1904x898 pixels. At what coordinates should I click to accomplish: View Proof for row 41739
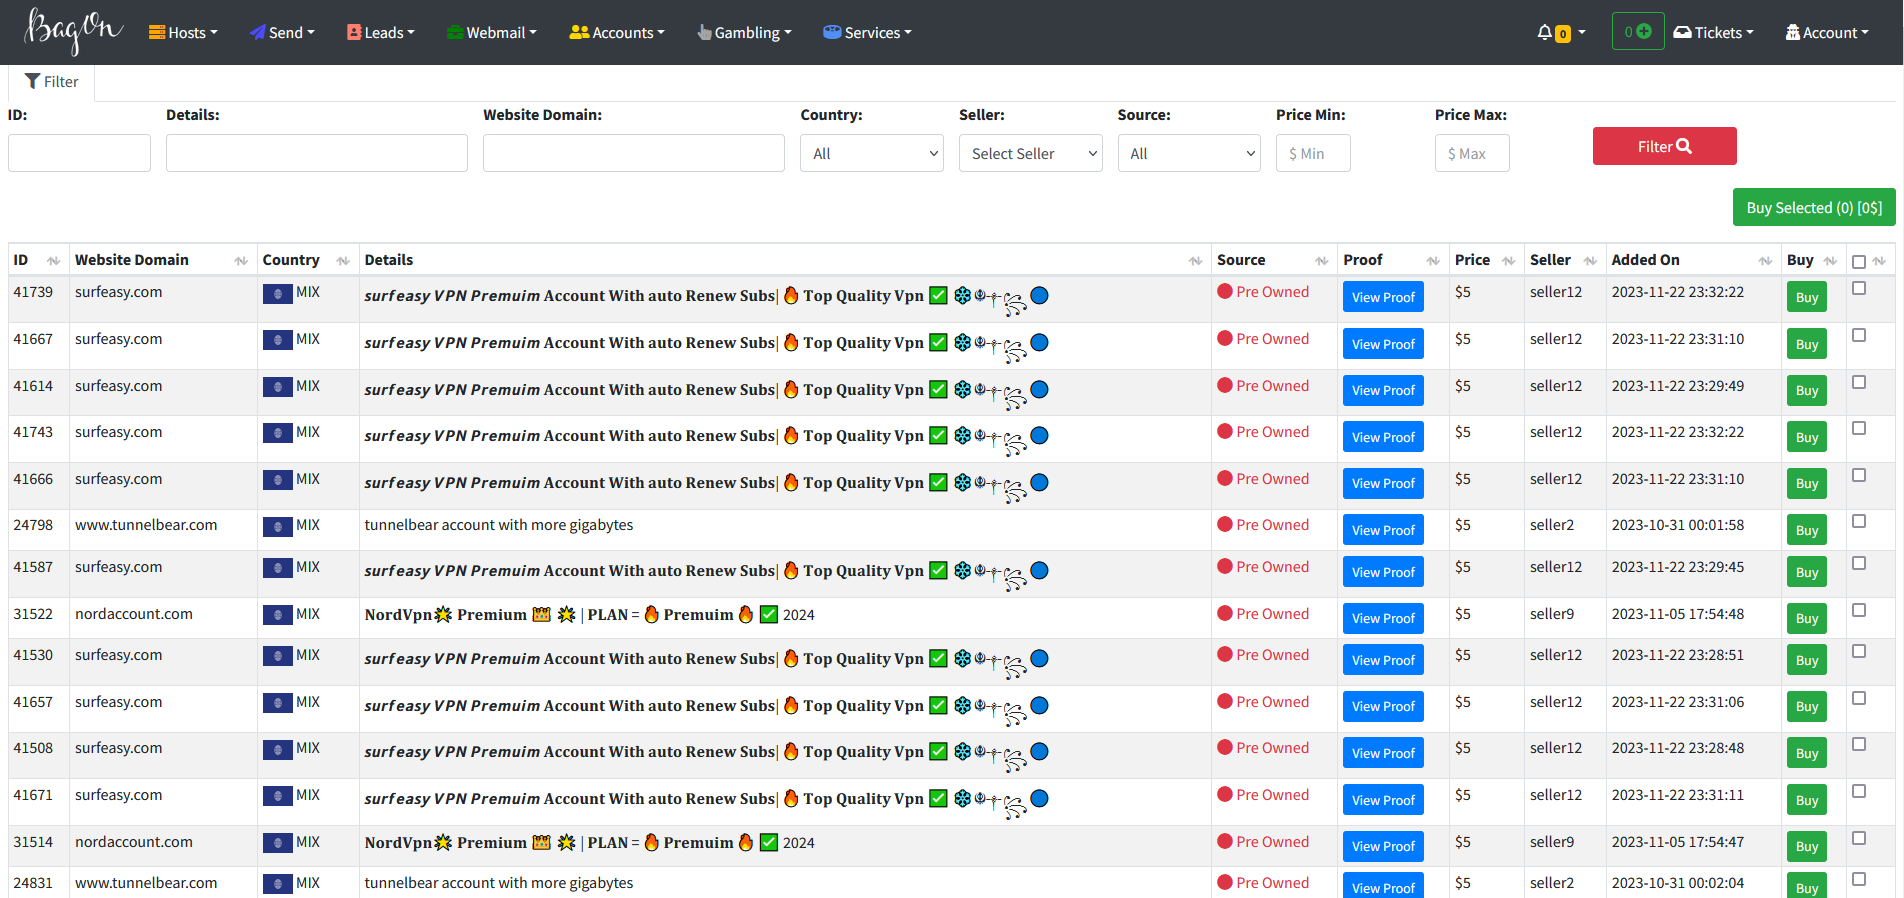(1383, 297)
